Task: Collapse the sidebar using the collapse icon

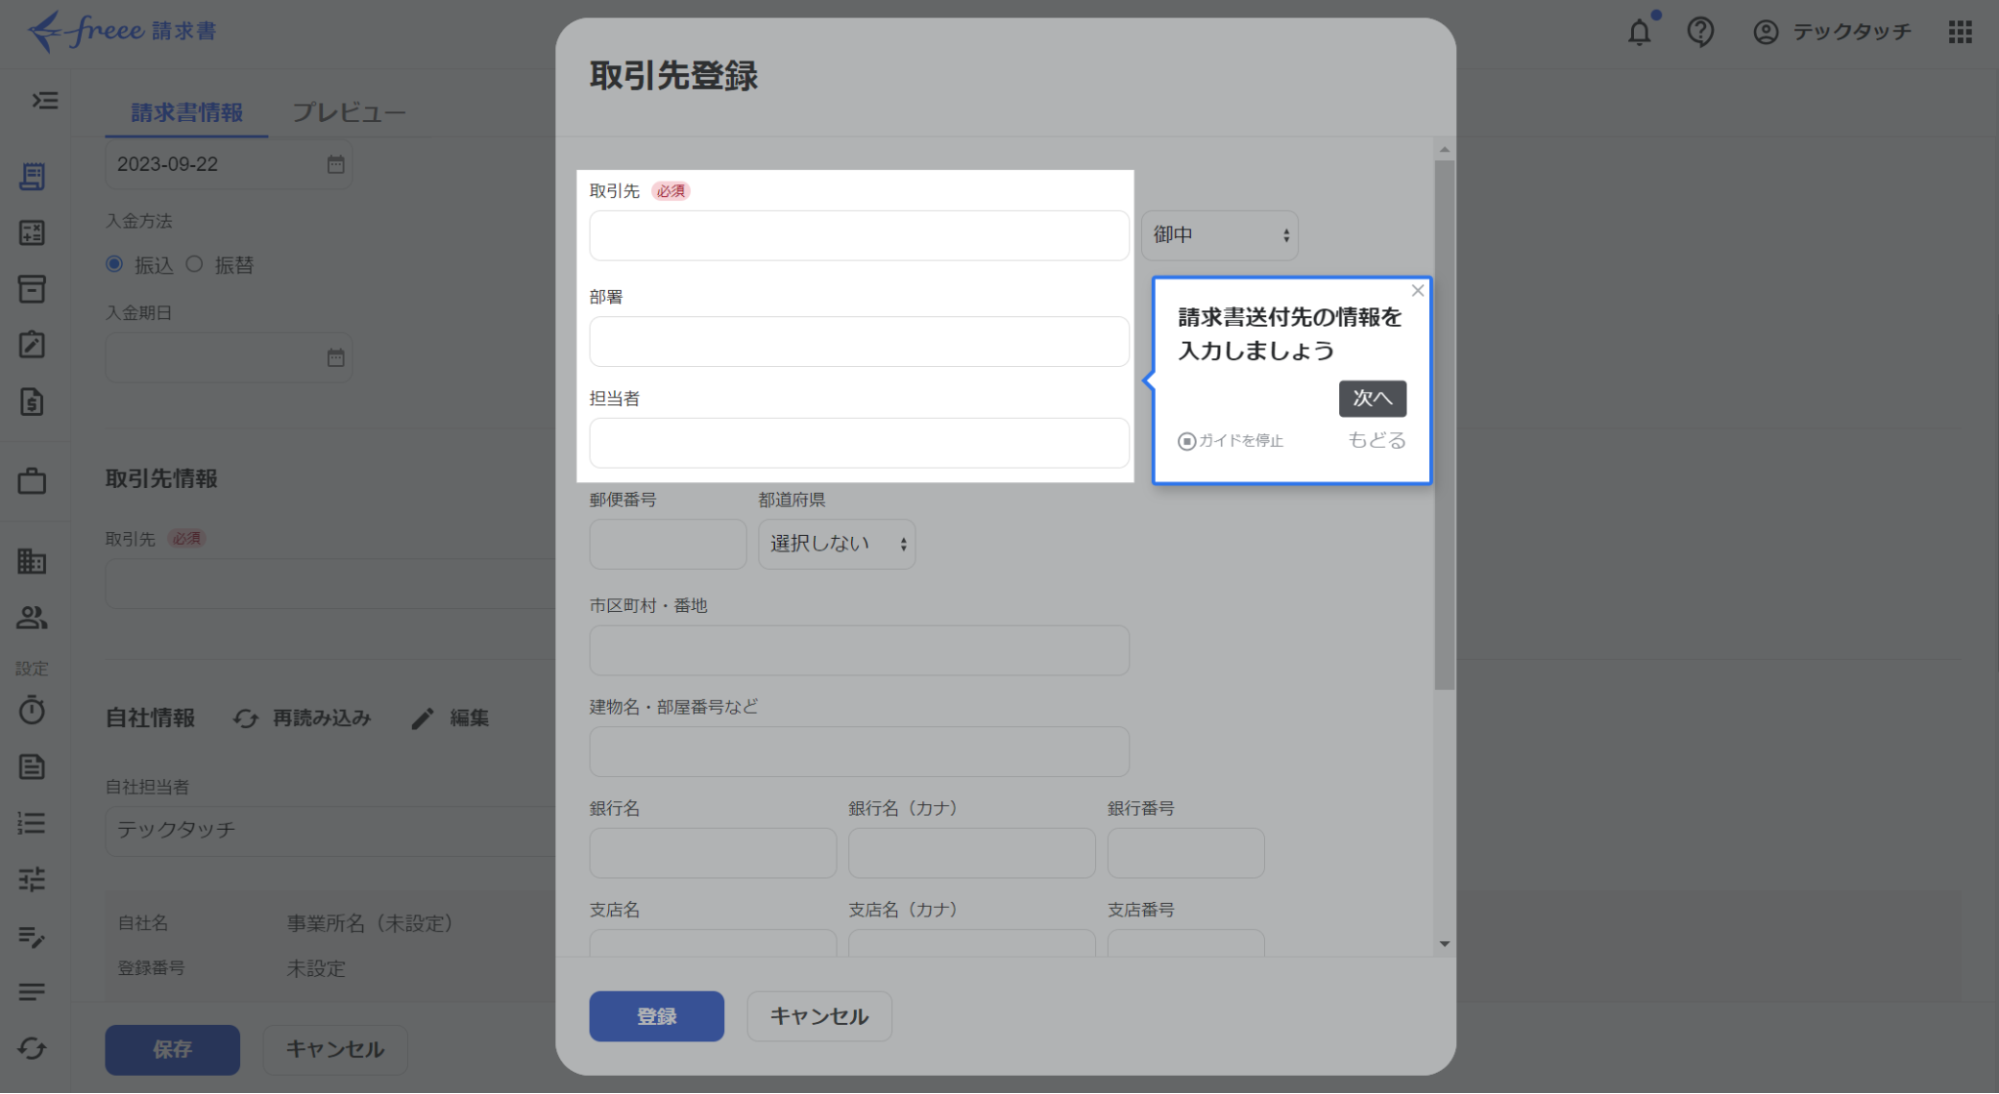Action: click(x=43, y=101)
